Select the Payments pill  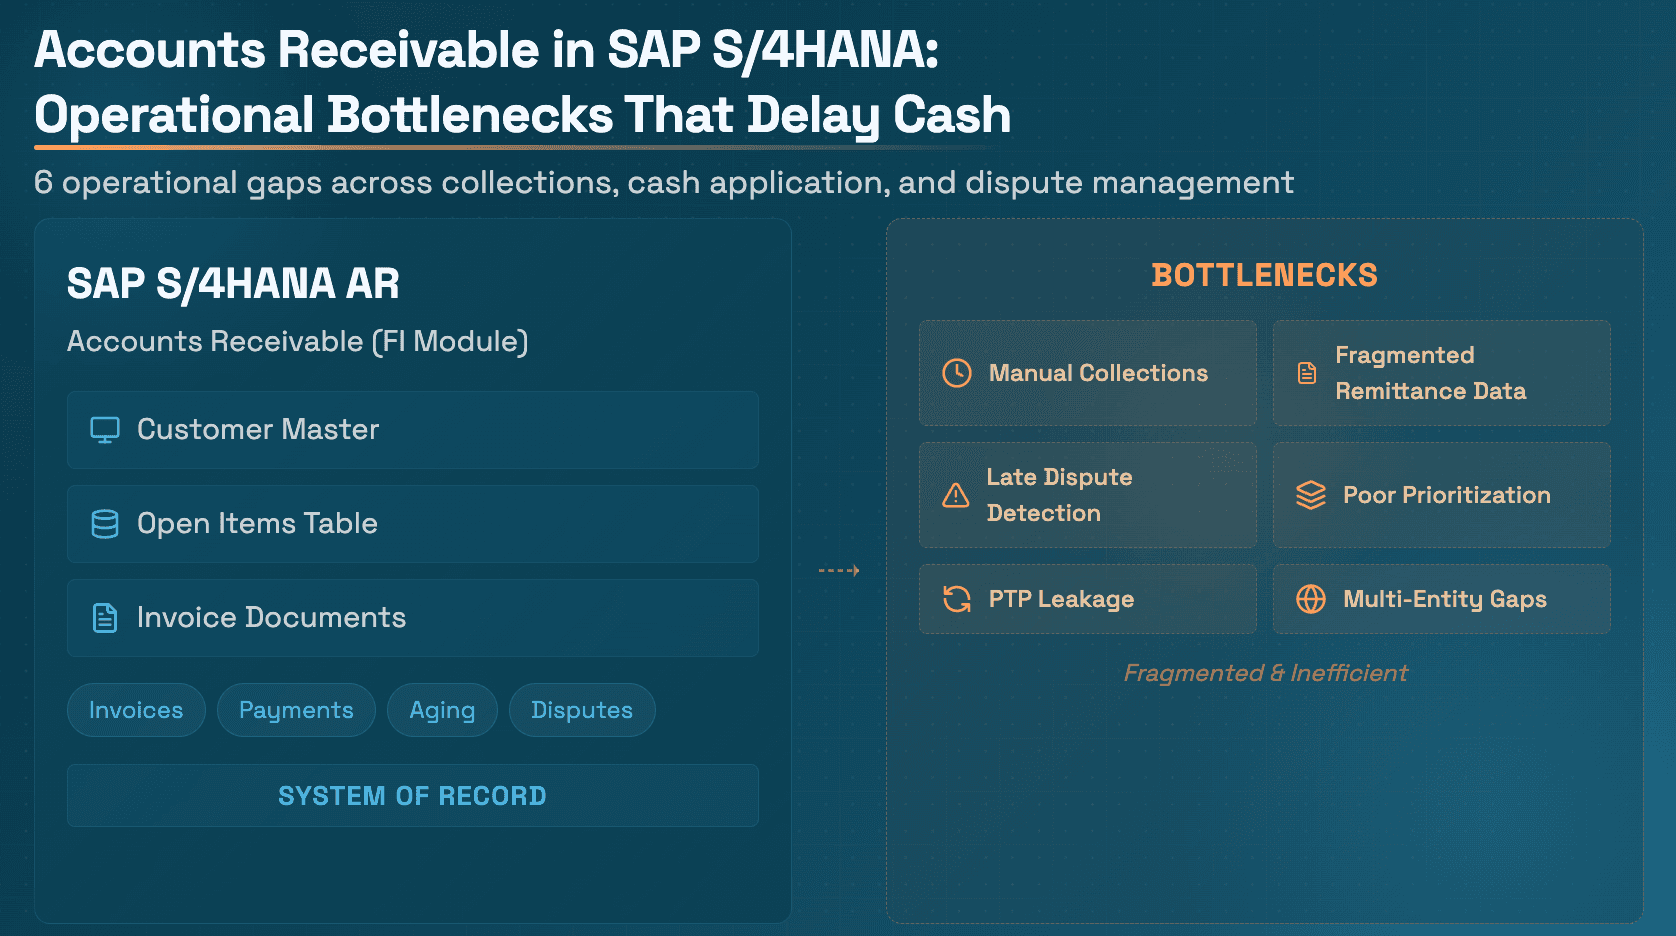296,710
